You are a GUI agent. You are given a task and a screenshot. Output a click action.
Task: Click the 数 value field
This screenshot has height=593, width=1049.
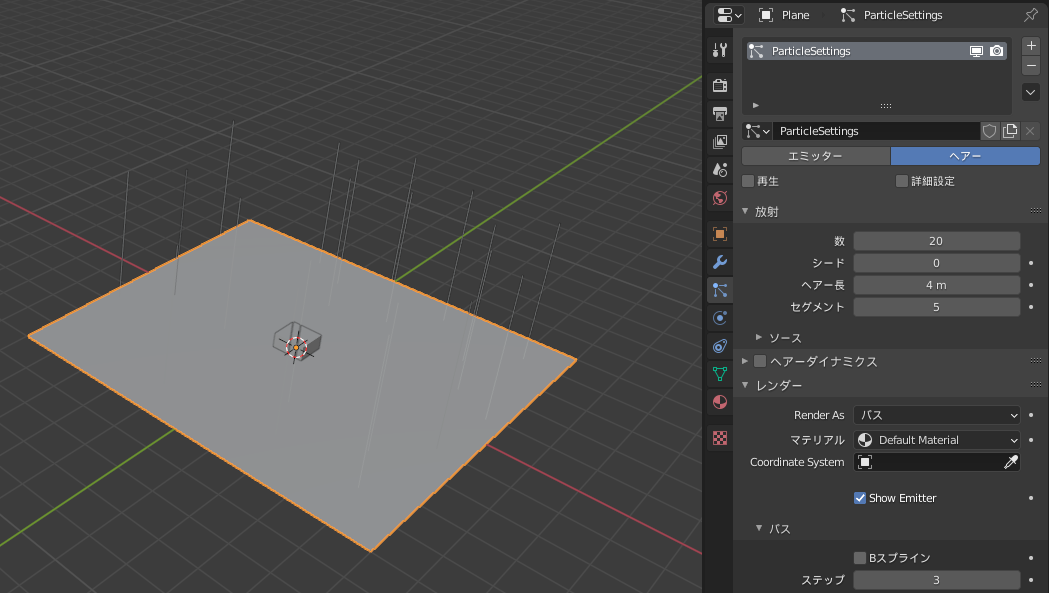936,240
